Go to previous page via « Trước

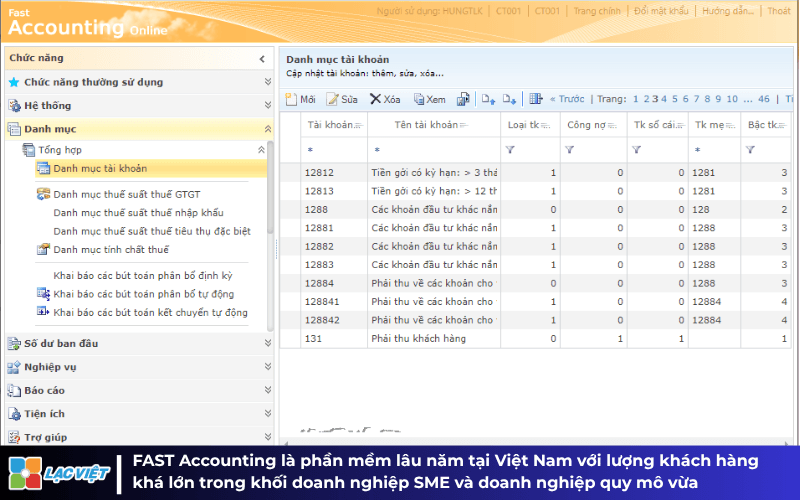(567, 99)
